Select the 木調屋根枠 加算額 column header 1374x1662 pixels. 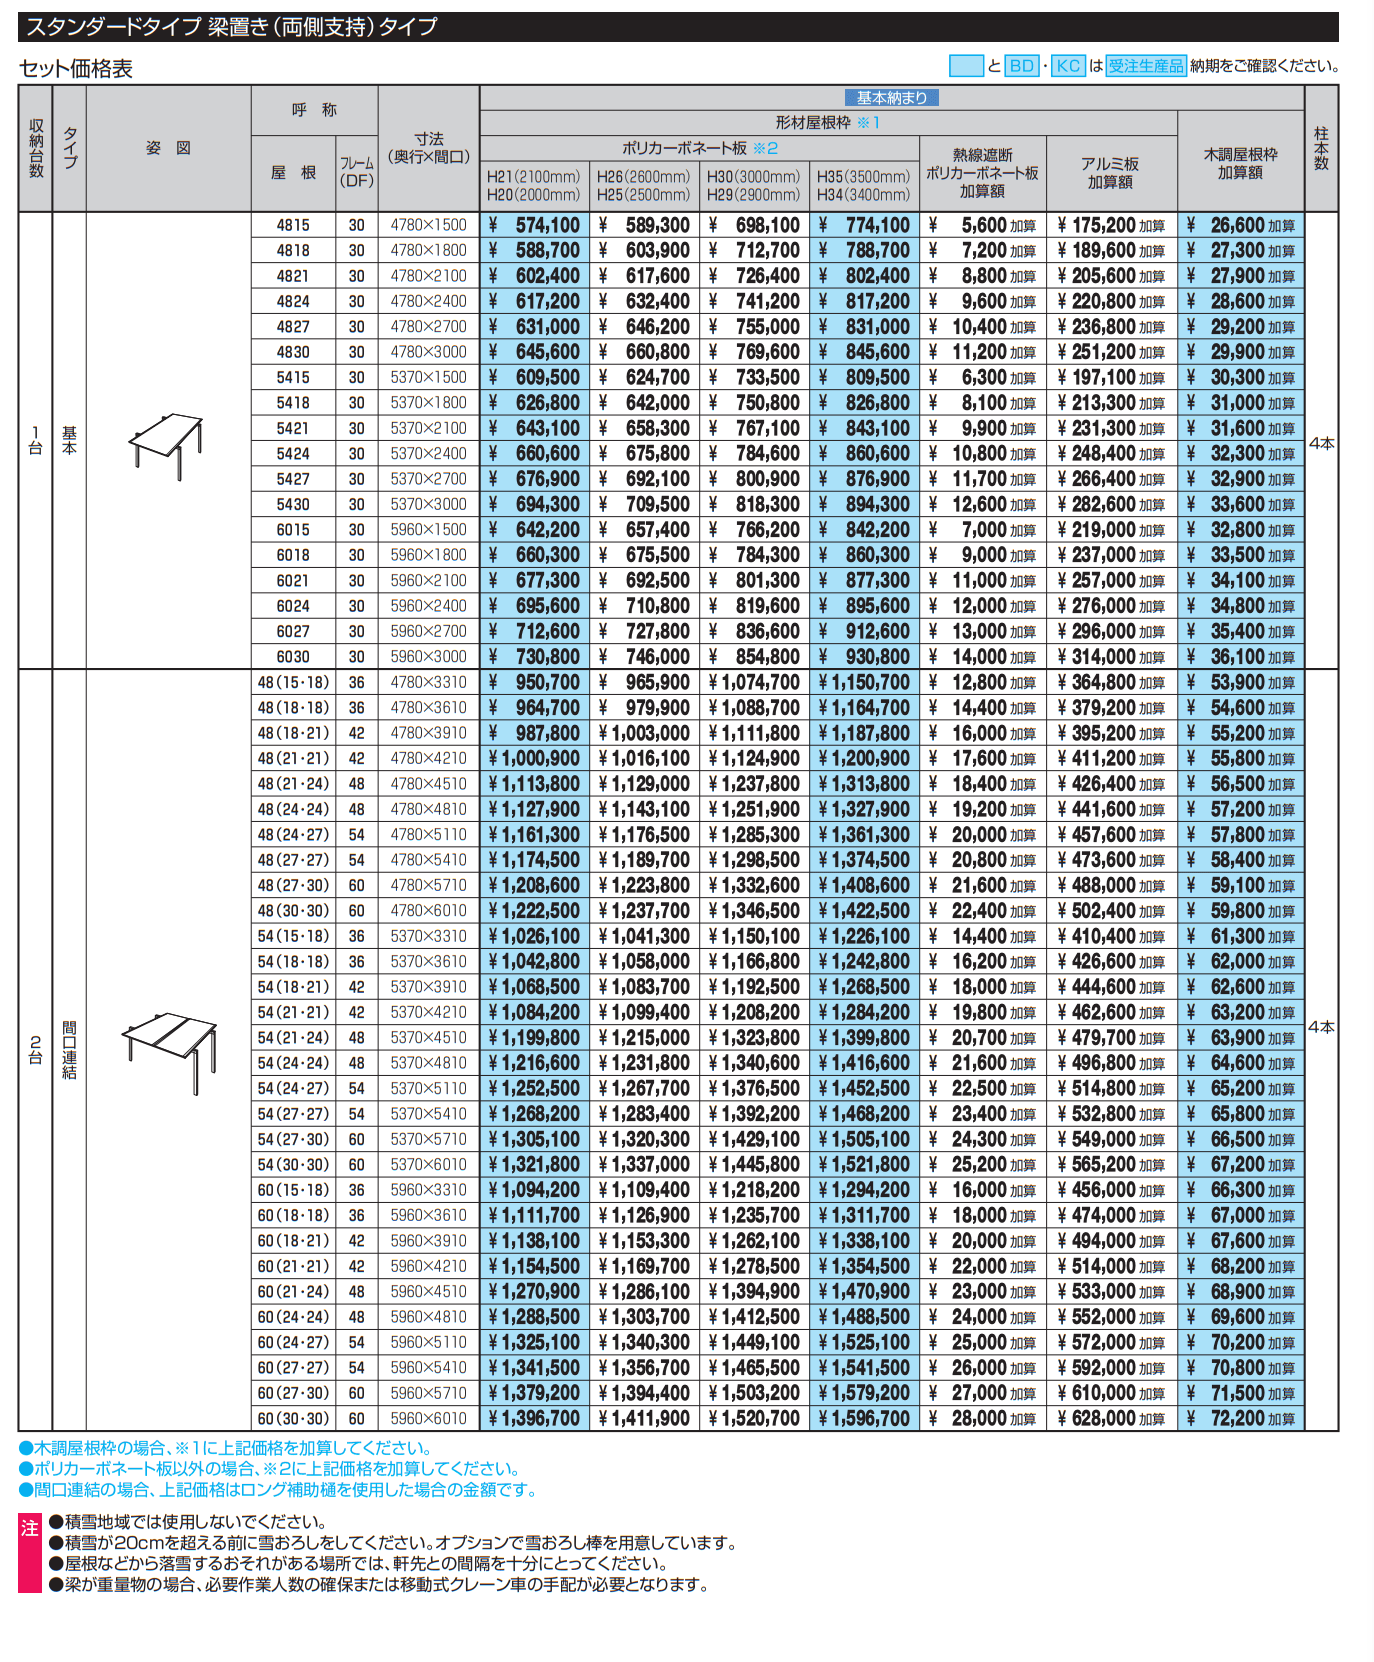(1240, 163)
